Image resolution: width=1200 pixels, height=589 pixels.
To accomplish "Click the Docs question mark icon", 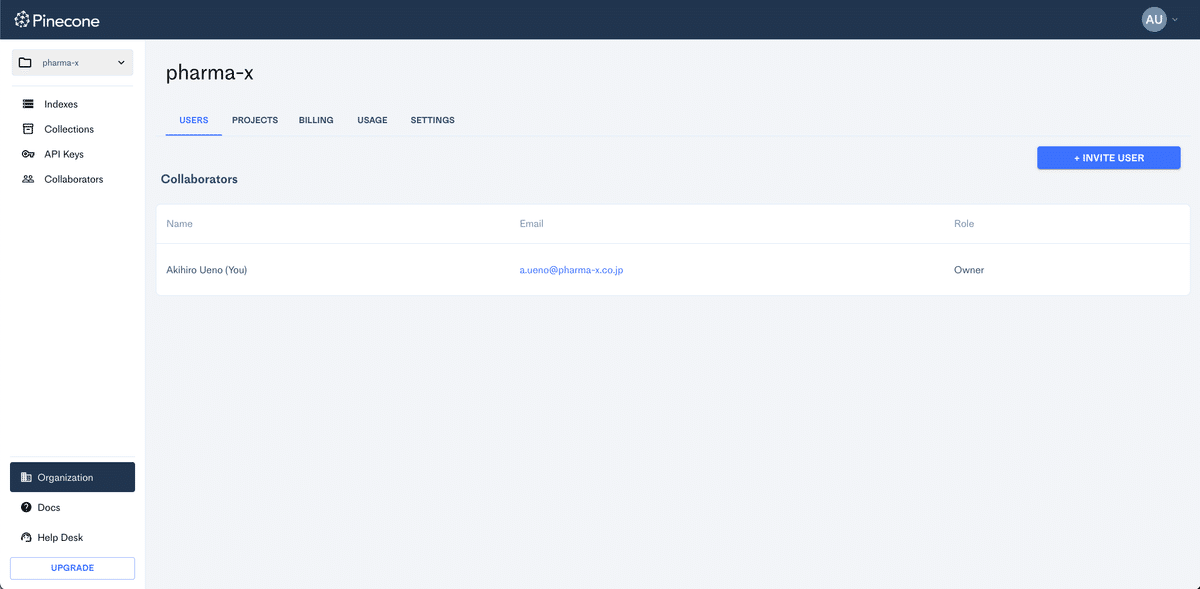I will click(26, 508).
